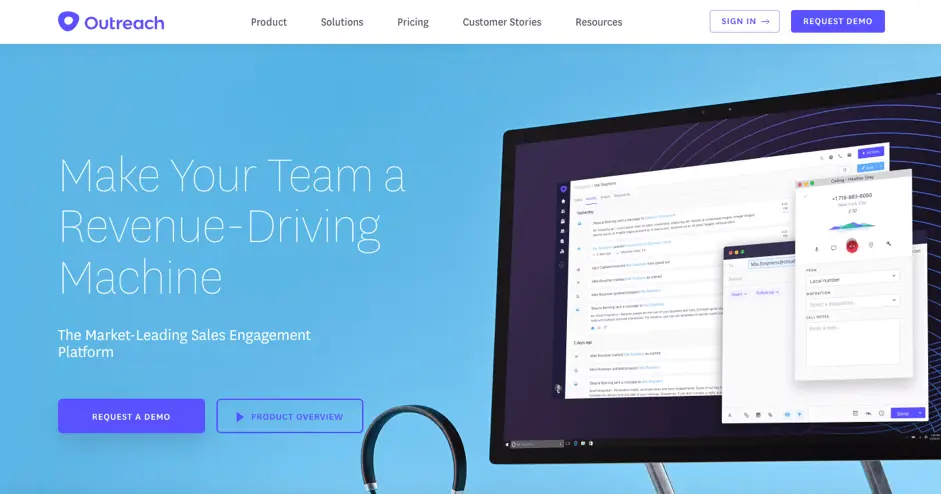The width and height of the screenshot is (941, 494).
Task: Click 'The Market-Leading Sales Engagement Platform' subtitle
Action: pos(184,343)
